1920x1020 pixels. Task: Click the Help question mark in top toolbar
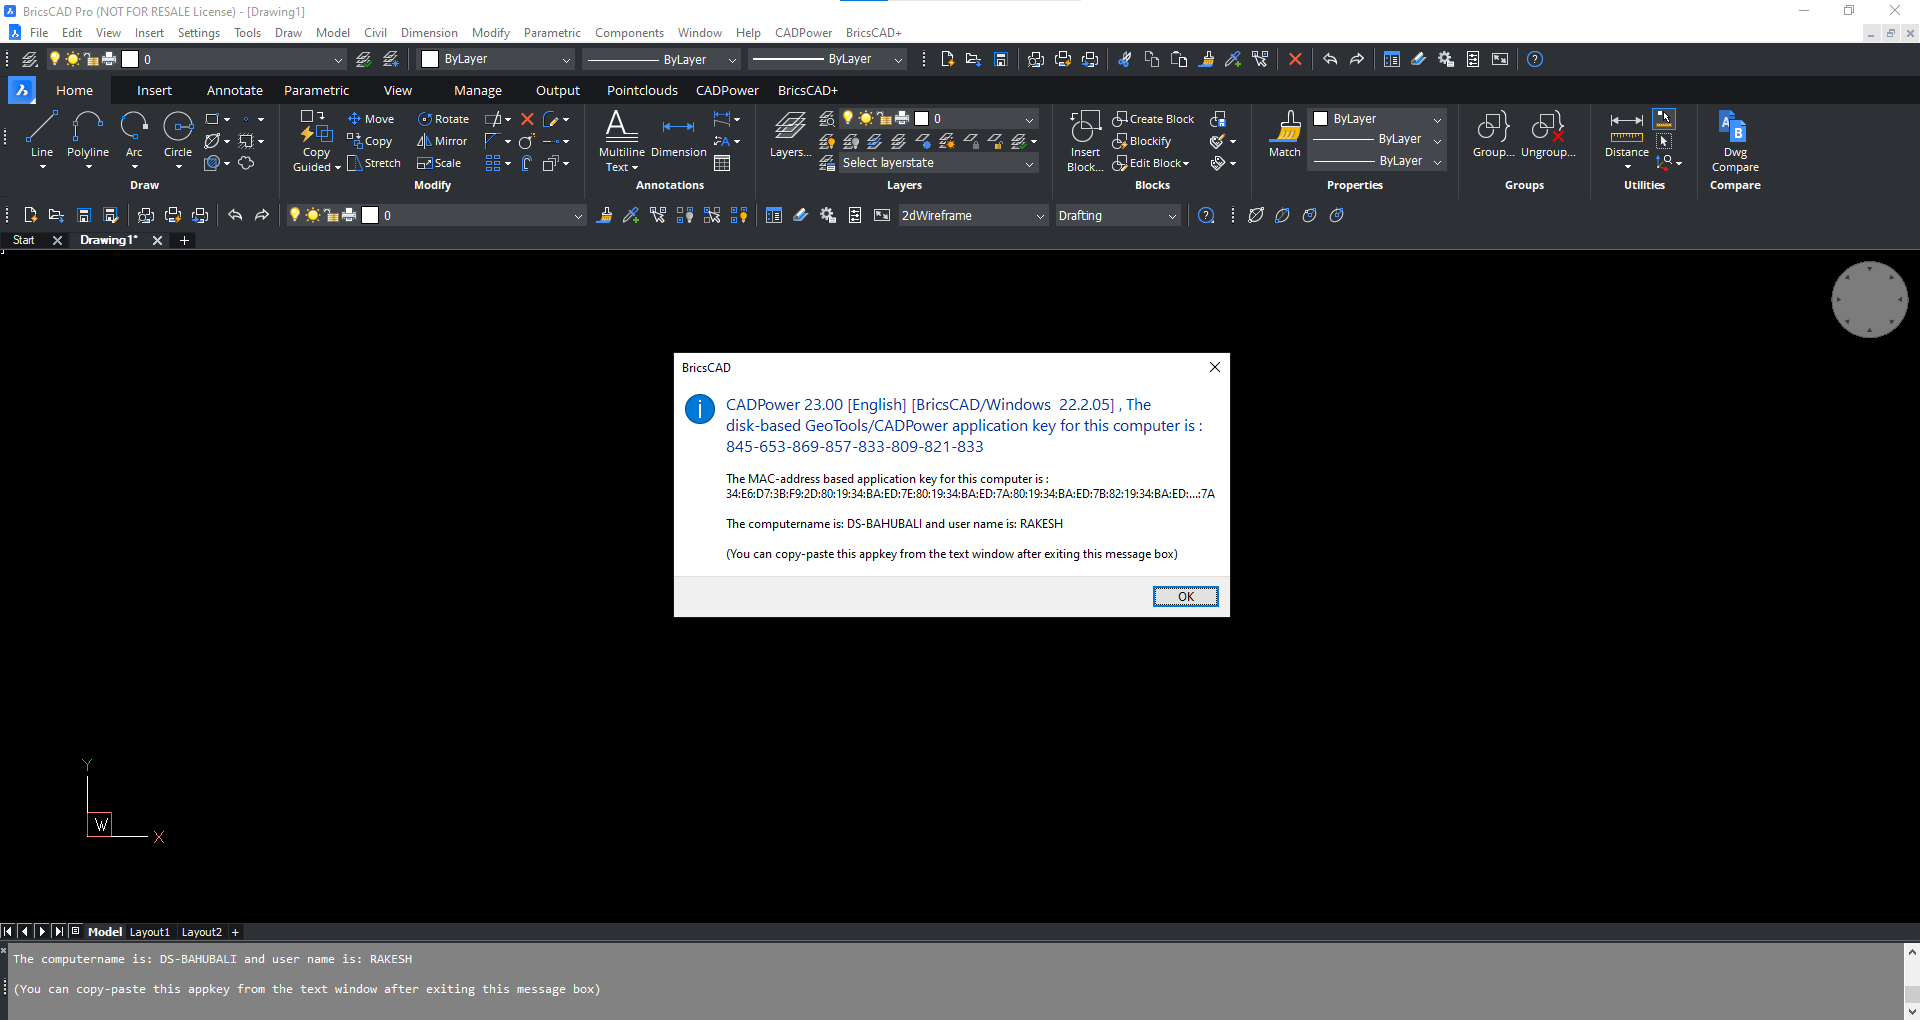pos(1535,59)
